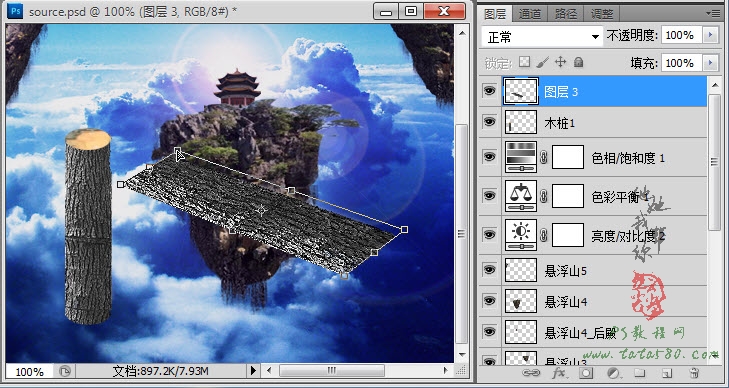Toggle visibility of 色彩平衡 1 layer
729x388 pixels.
click(489, 195)
